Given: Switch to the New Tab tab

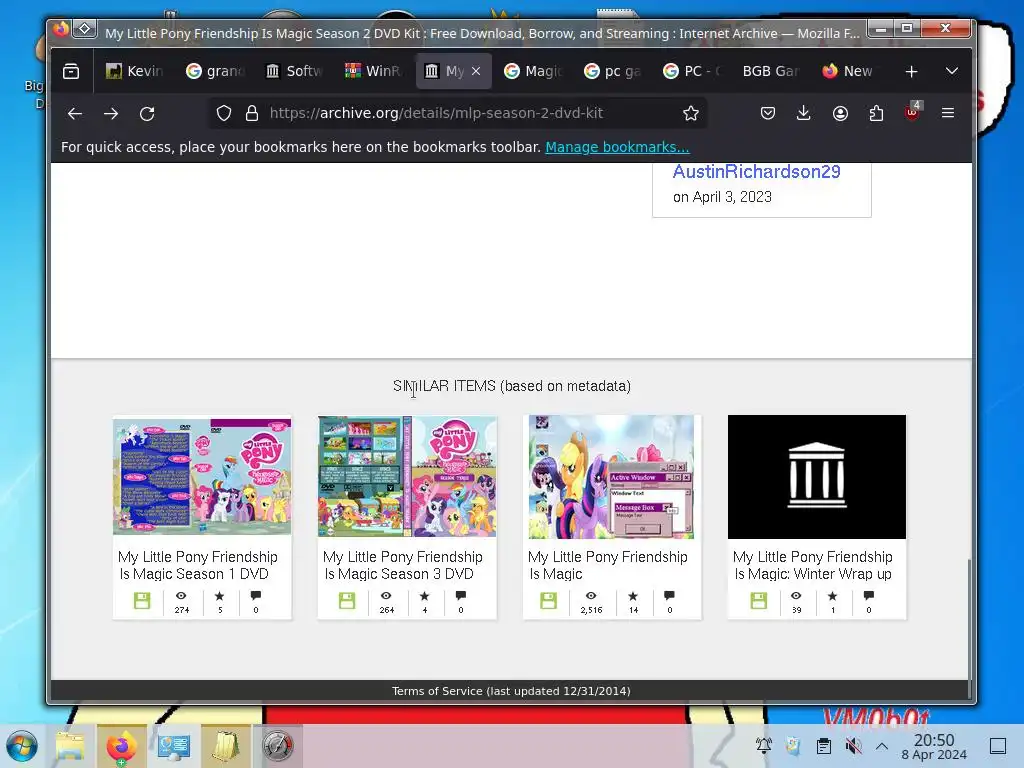Looking at the screenshot, I should tap(849, 71).
